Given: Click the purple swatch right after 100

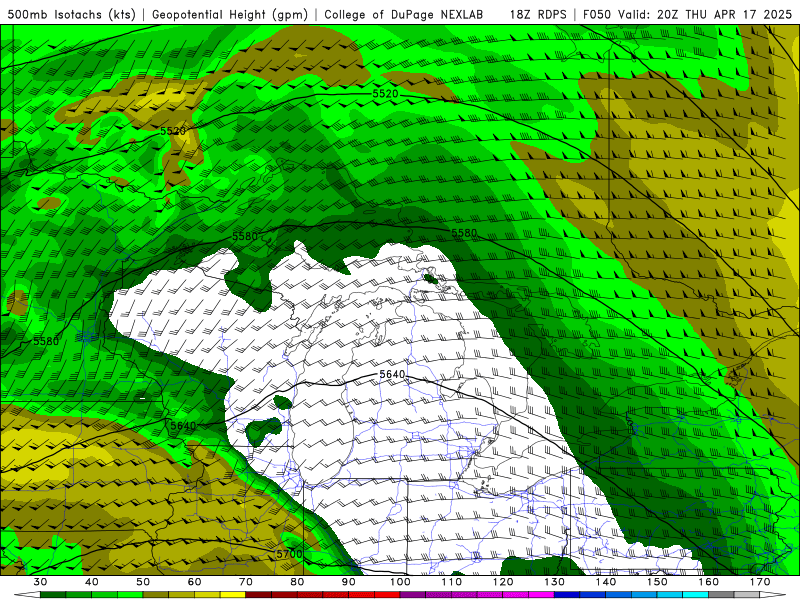Looking at the screenshot, I should pos(413,595).
